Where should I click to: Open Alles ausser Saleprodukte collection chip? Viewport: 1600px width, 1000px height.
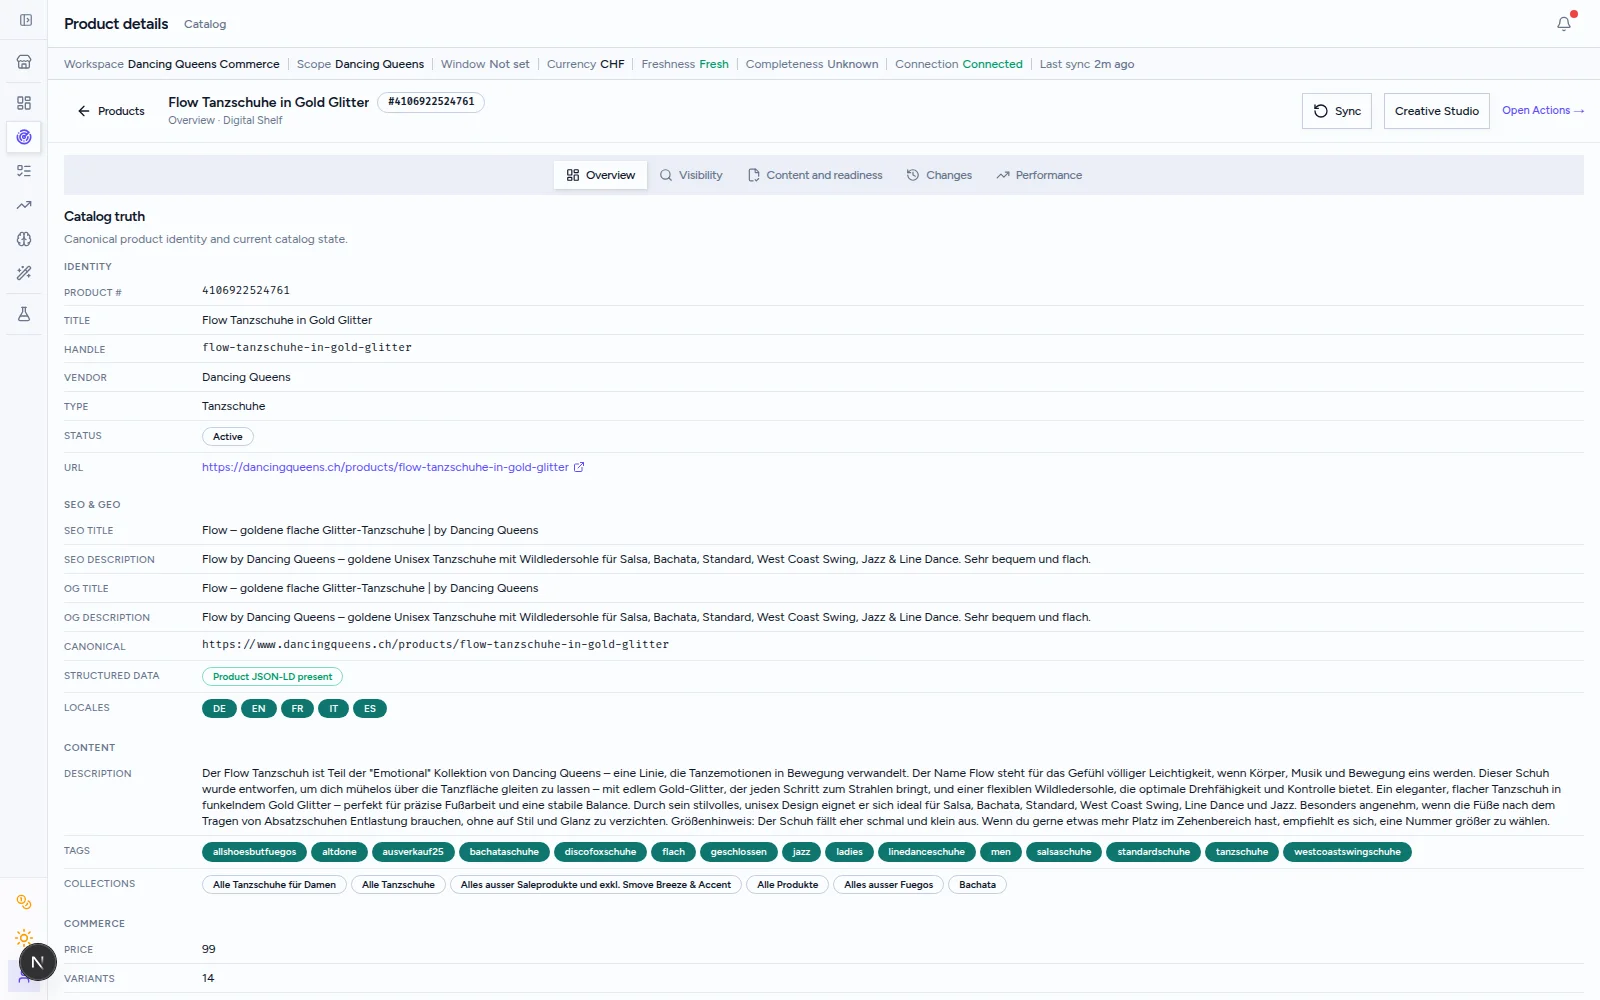click(x=596, y=885)
